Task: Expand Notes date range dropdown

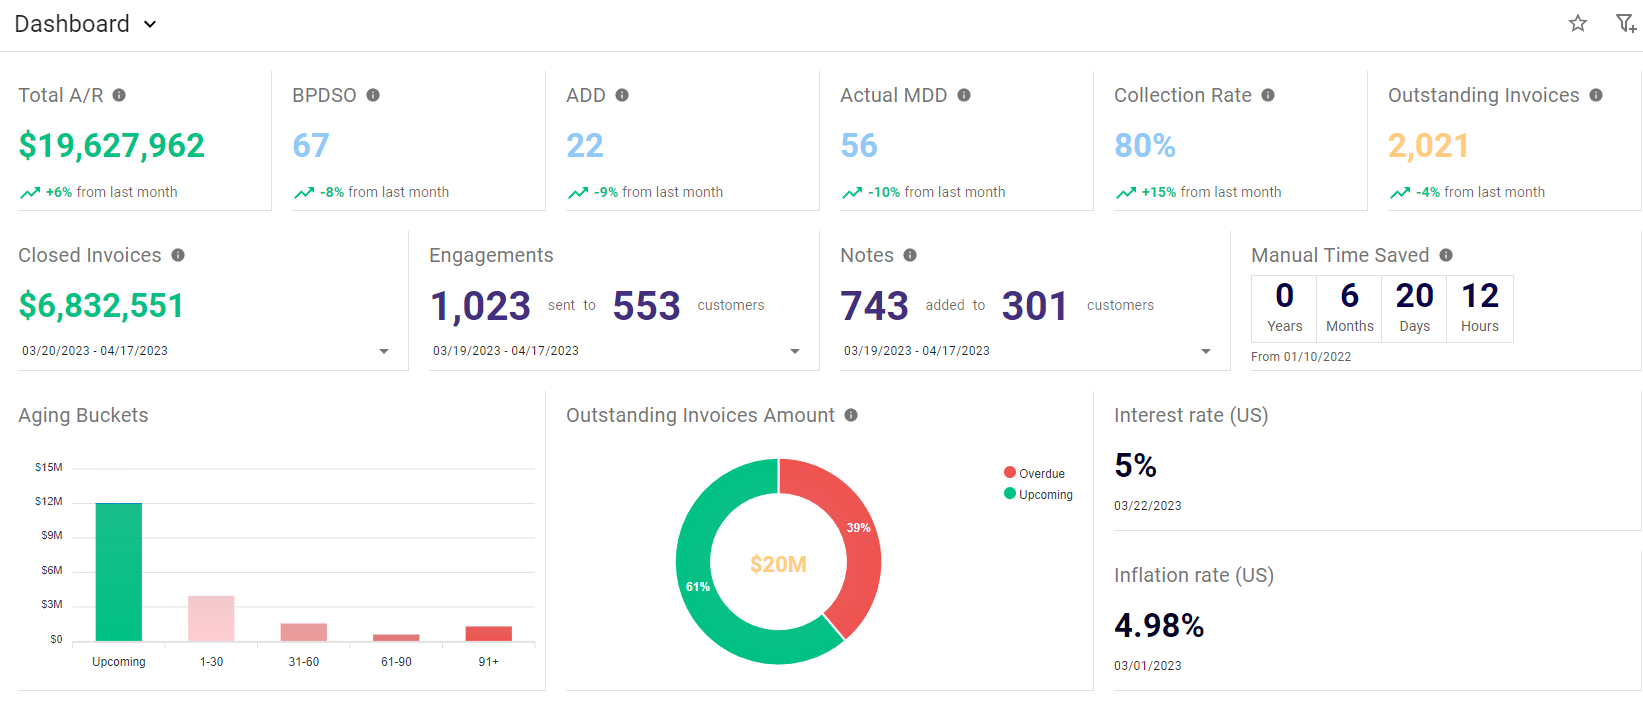Action: (1206, 351)
